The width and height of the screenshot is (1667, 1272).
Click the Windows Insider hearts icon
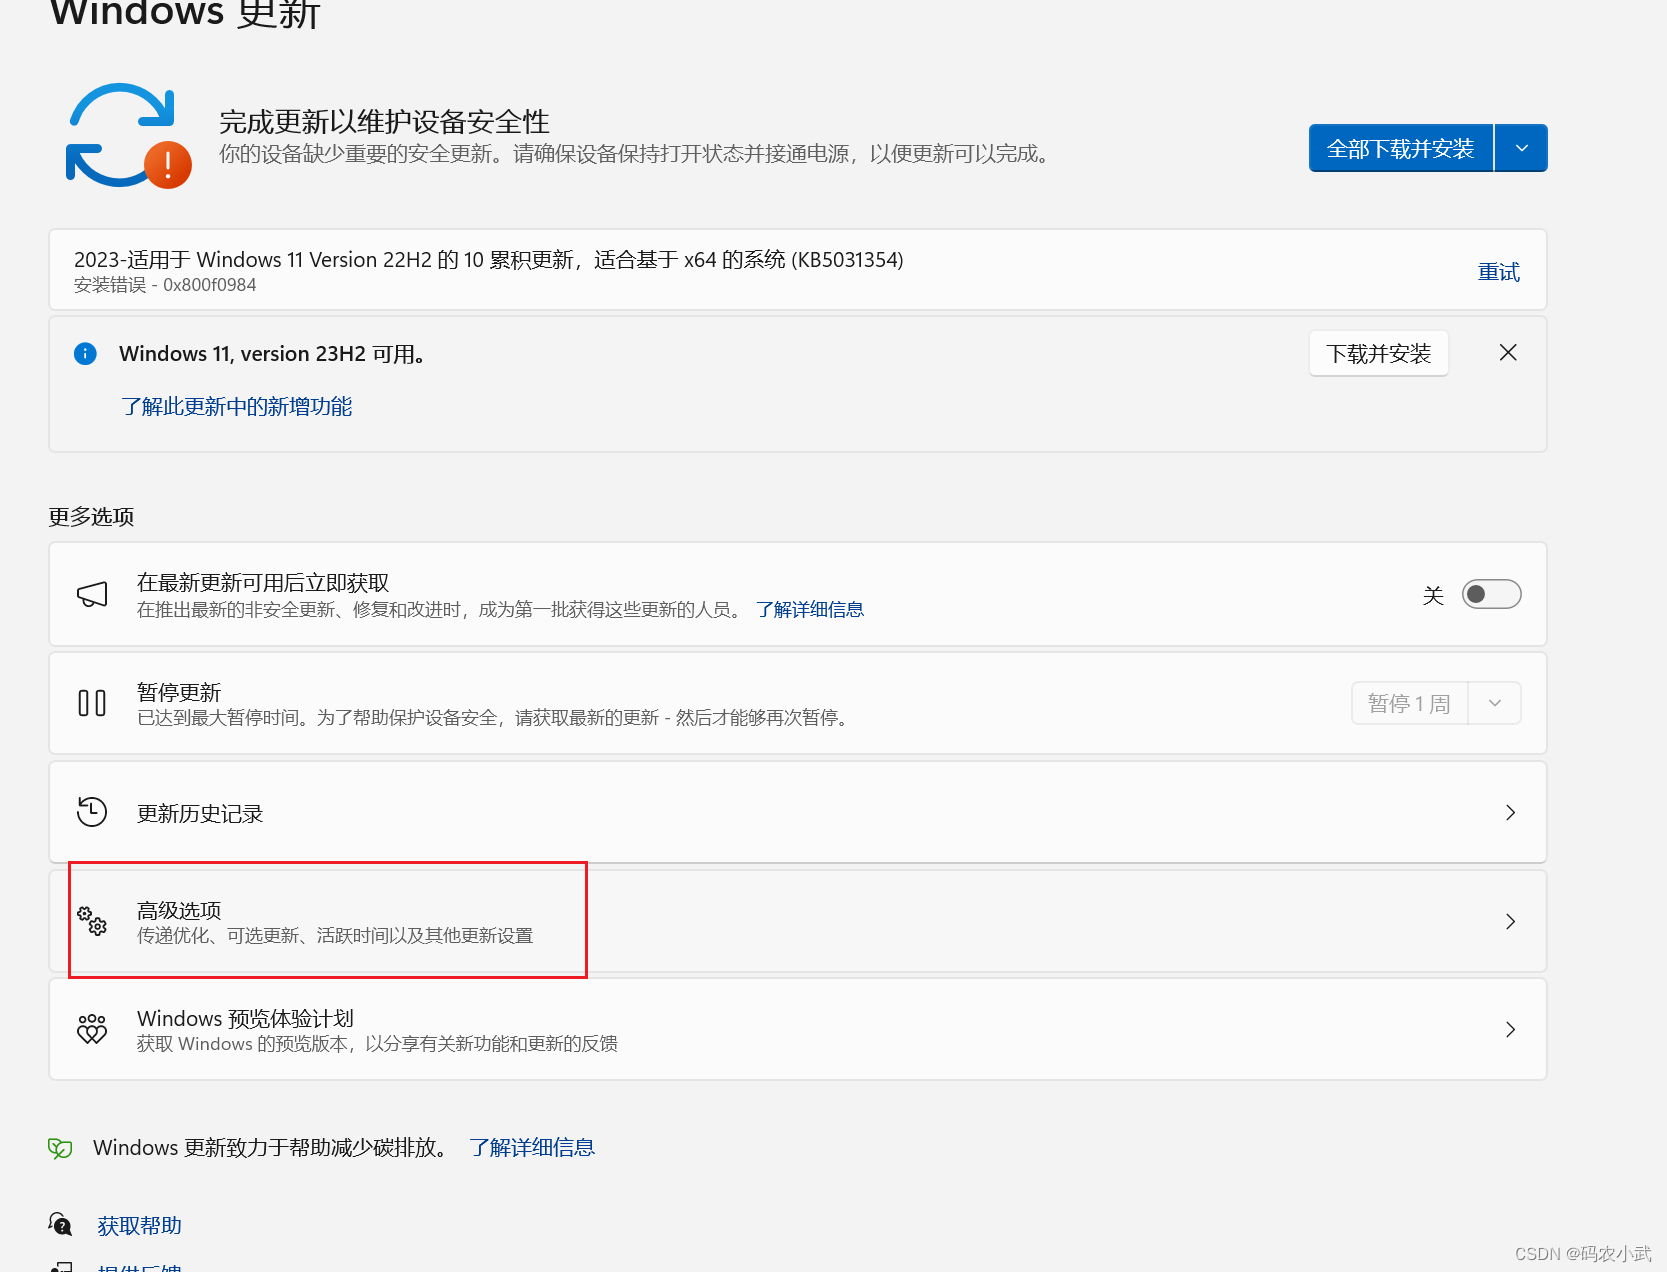[x=92, y=1029]
